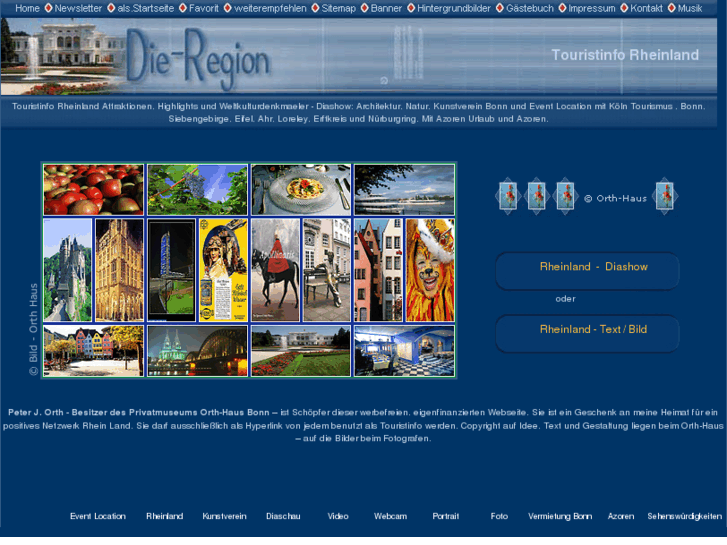Open the Hintergrundbilder link

click(x=453, y=8)
